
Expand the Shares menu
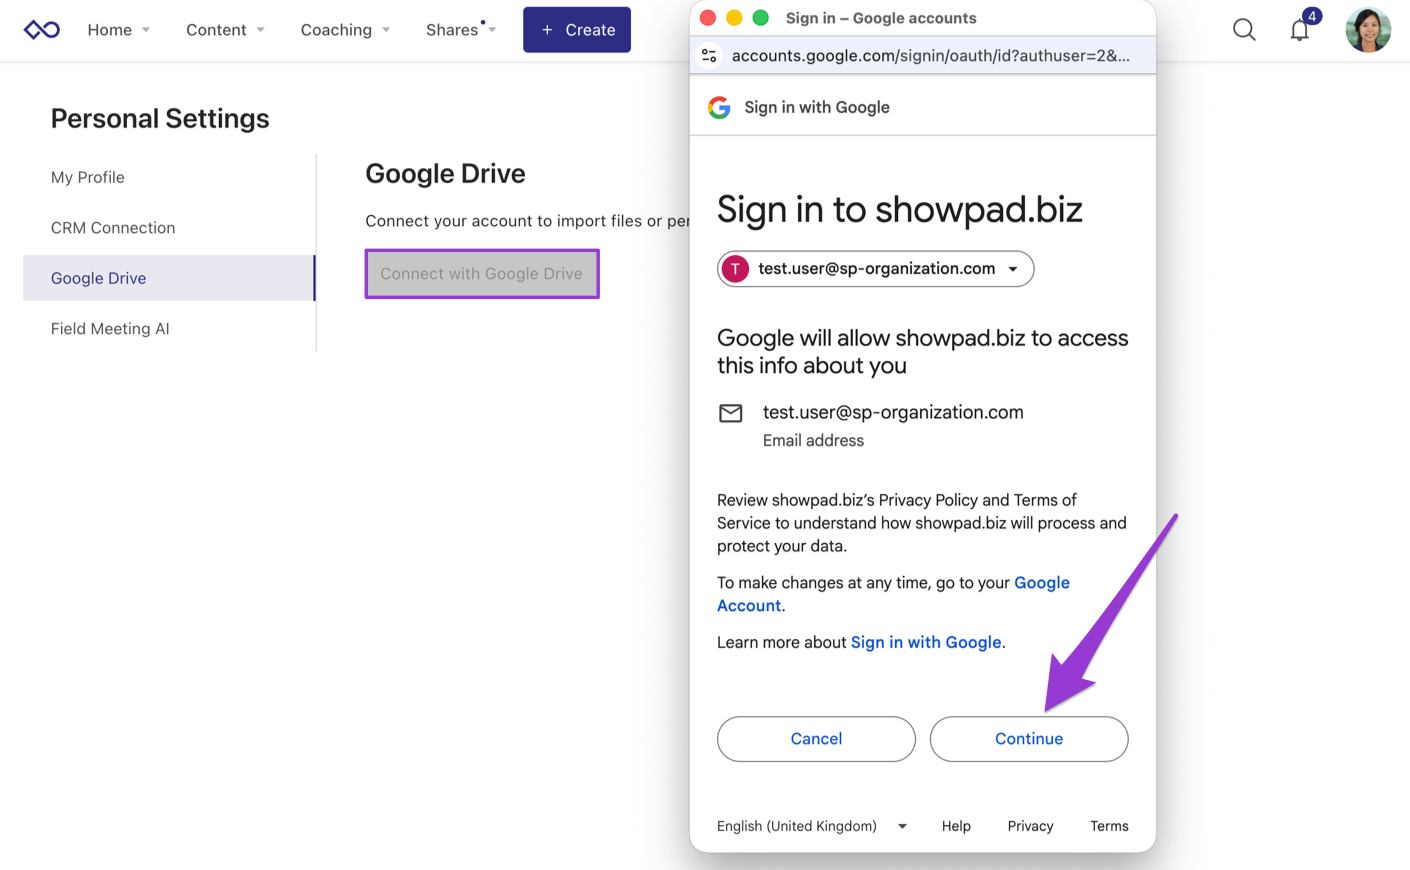(461, 30)
